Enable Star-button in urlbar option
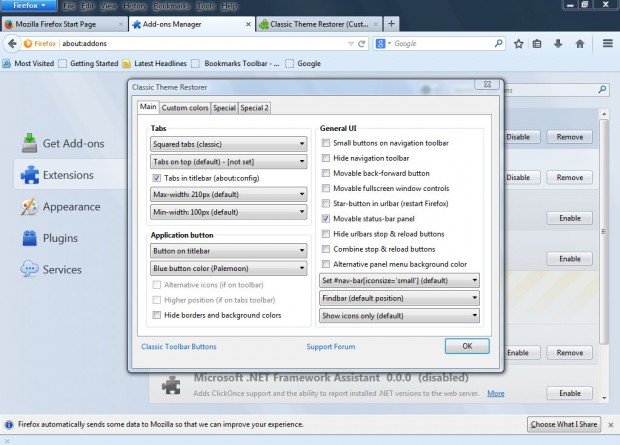Image resolution: width=620 pixels, height=445 pixels. [x=326, y=203]
